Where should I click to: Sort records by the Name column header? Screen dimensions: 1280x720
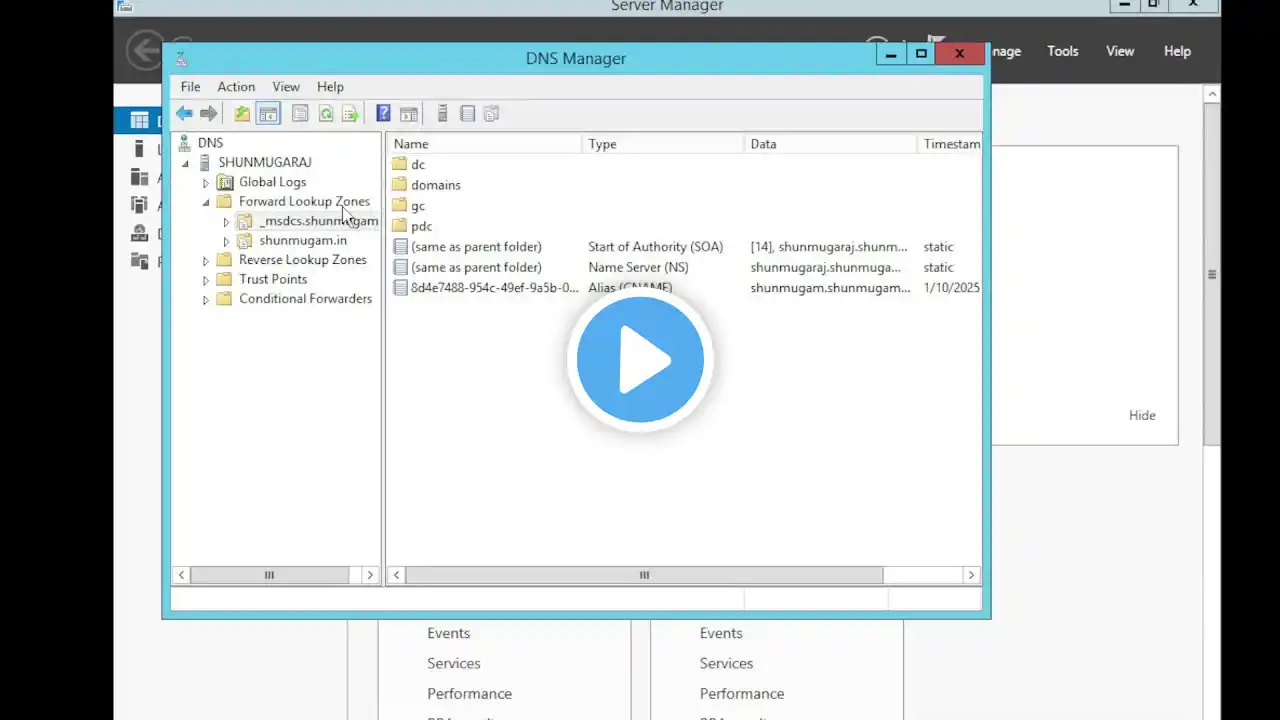pyautogui.click(x=484, y=144)
